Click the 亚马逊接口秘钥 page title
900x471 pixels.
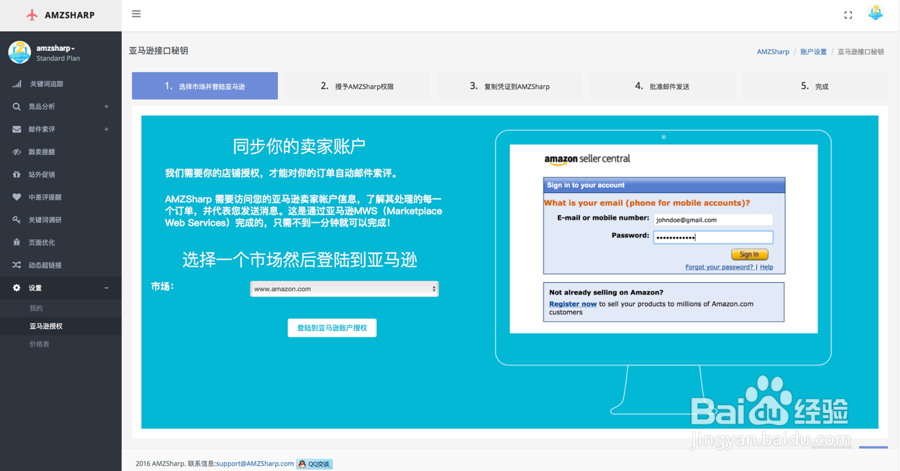pyautogui.click(x=158, y=50)
